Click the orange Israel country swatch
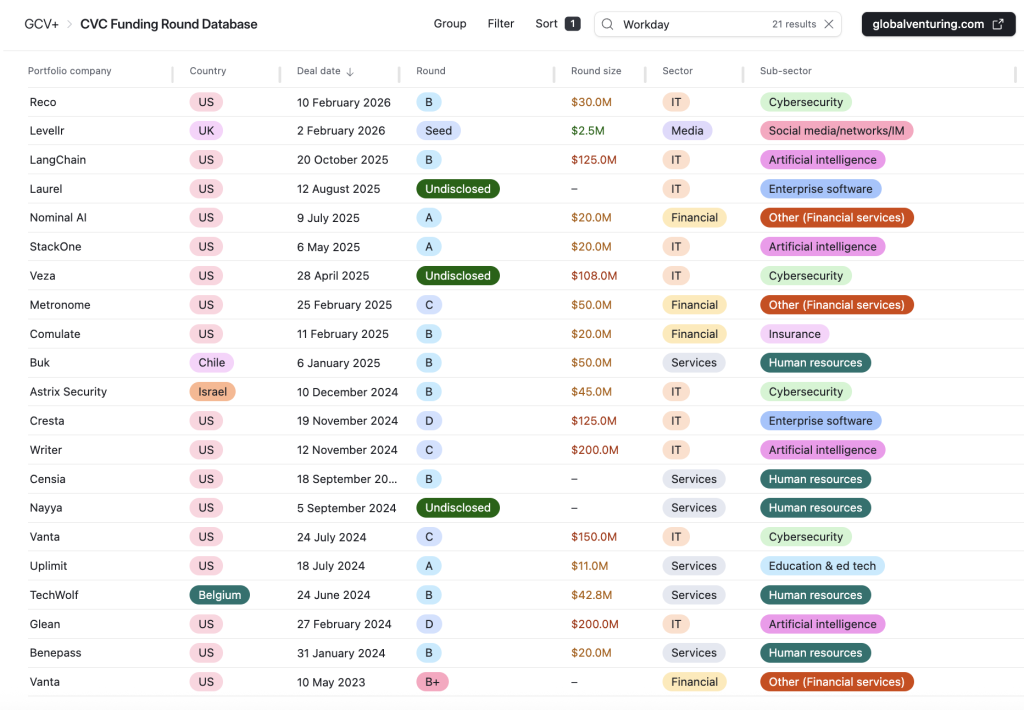 (212, 391)
